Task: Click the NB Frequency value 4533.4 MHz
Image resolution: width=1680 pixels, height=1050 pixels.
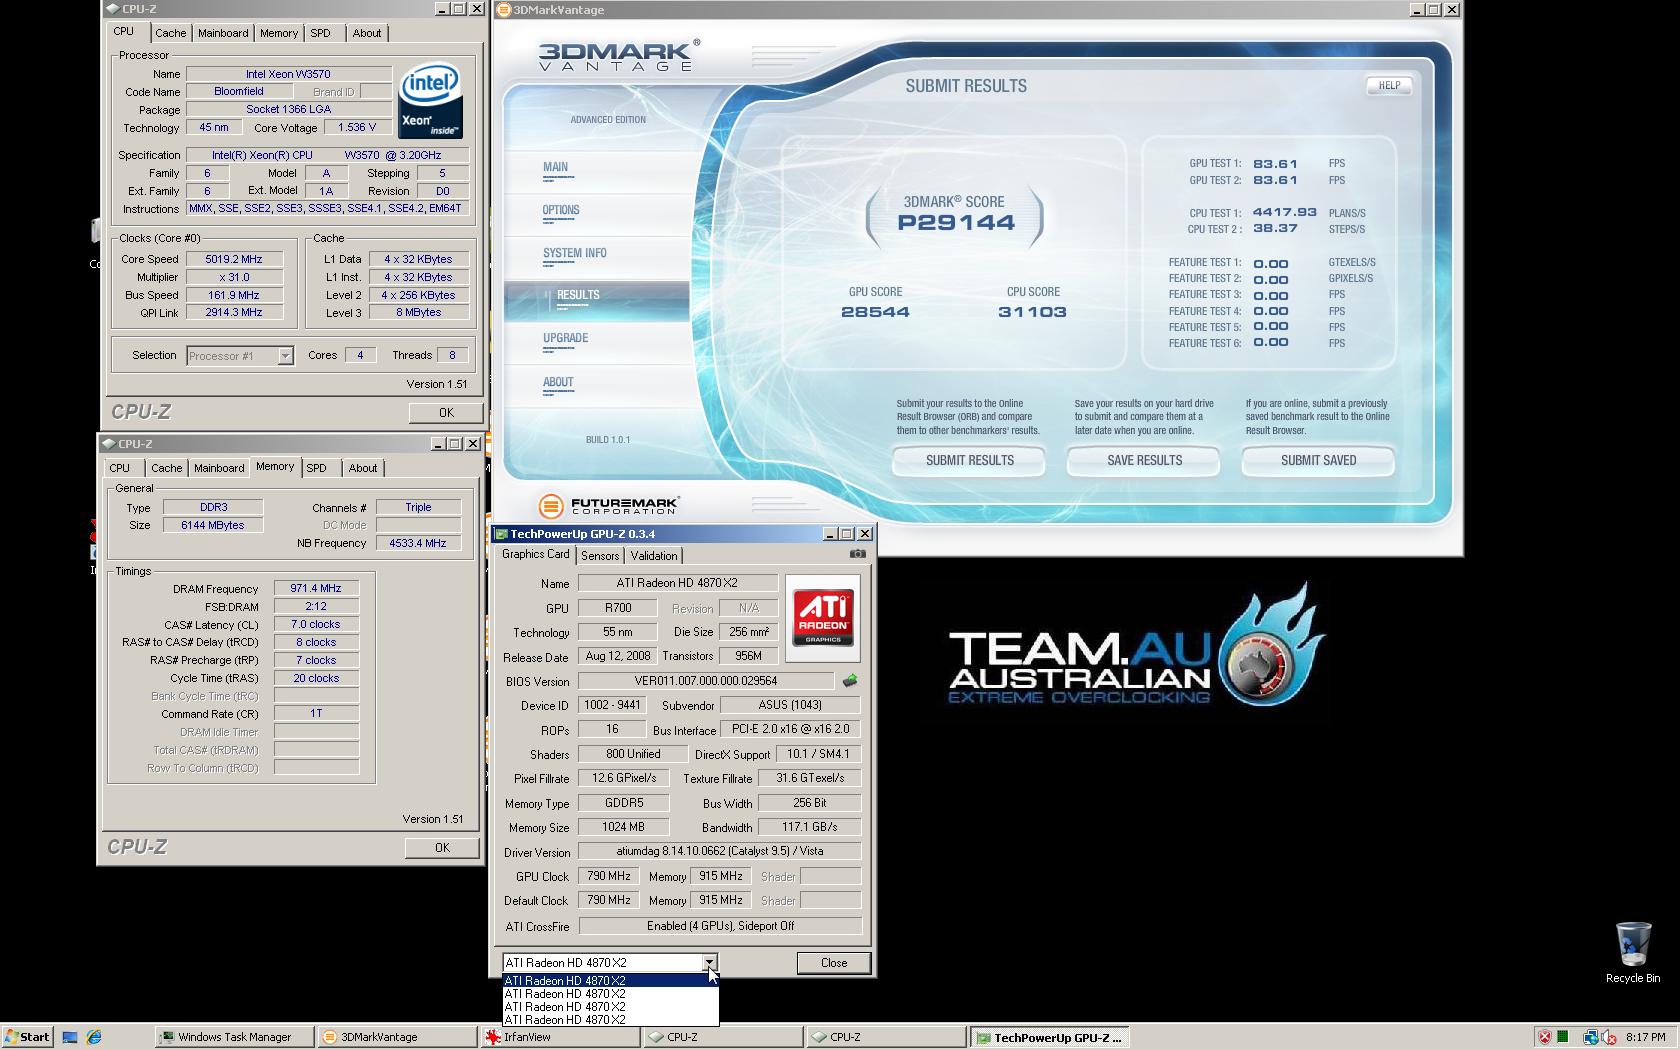Action: [418, 543]
